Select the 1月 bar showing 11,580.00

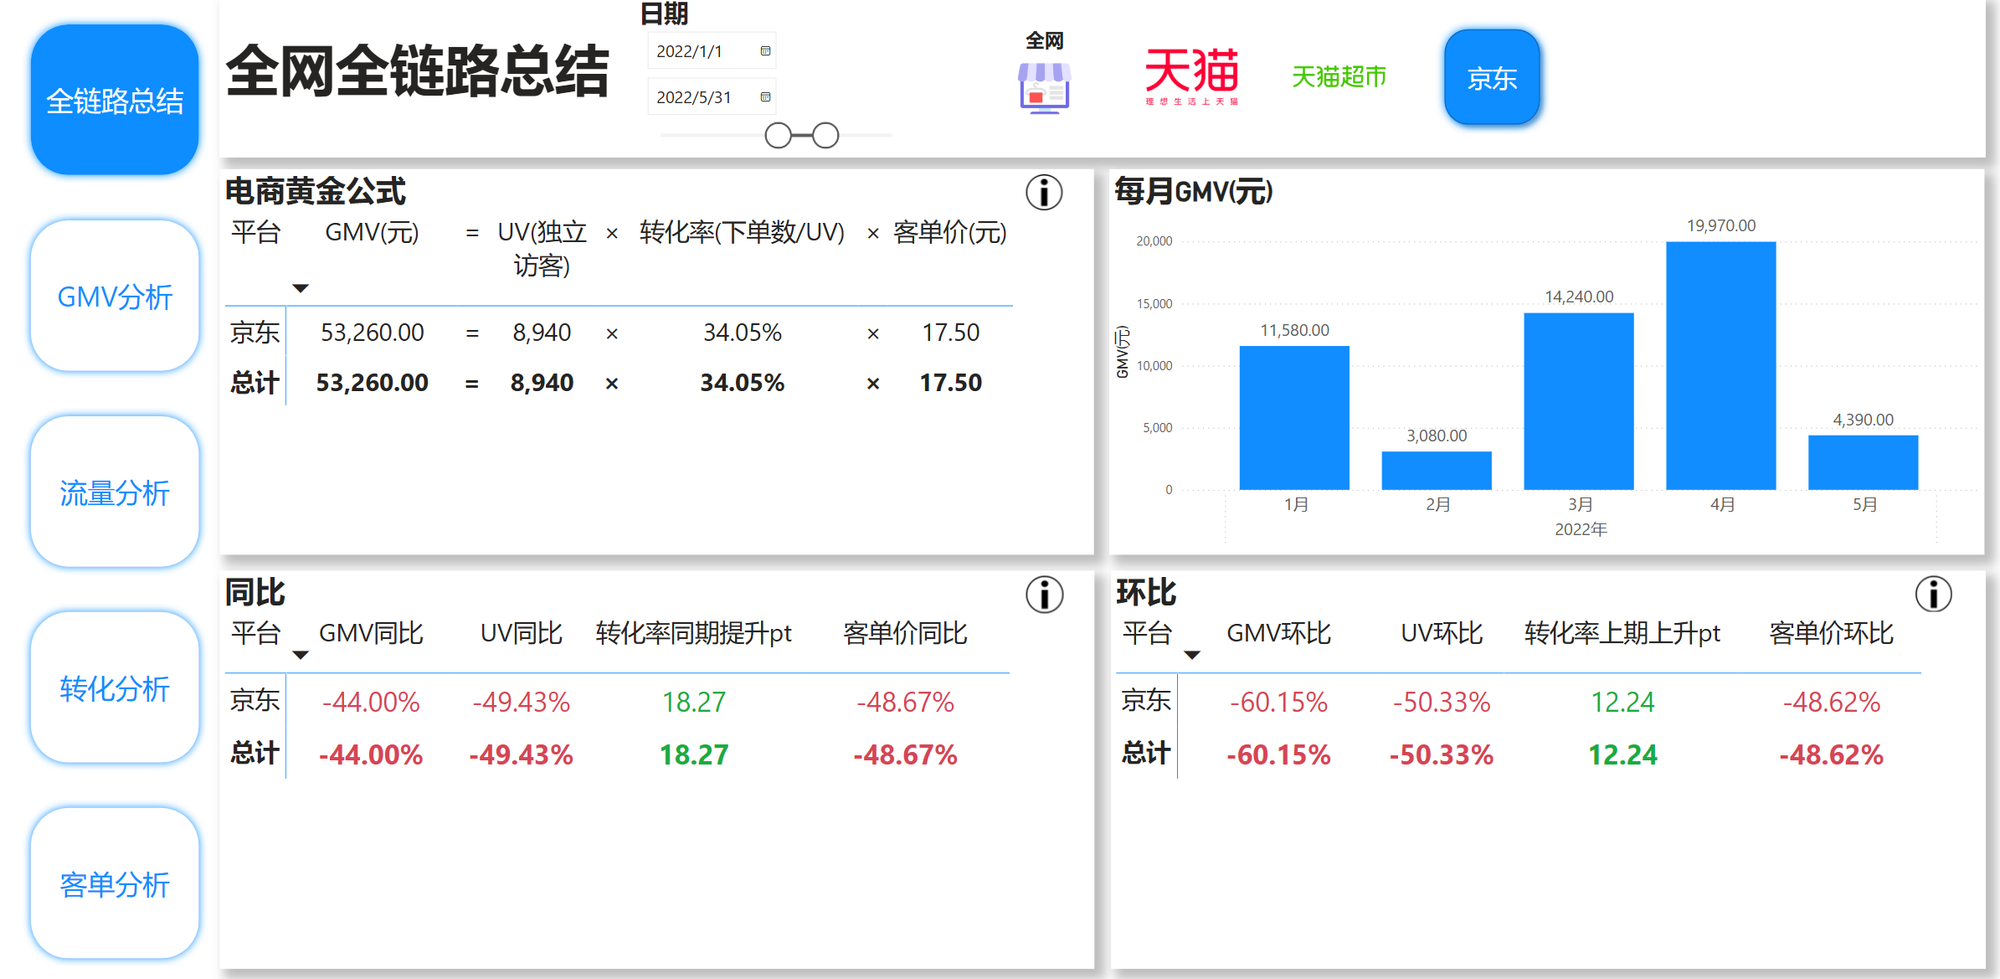1294,418
